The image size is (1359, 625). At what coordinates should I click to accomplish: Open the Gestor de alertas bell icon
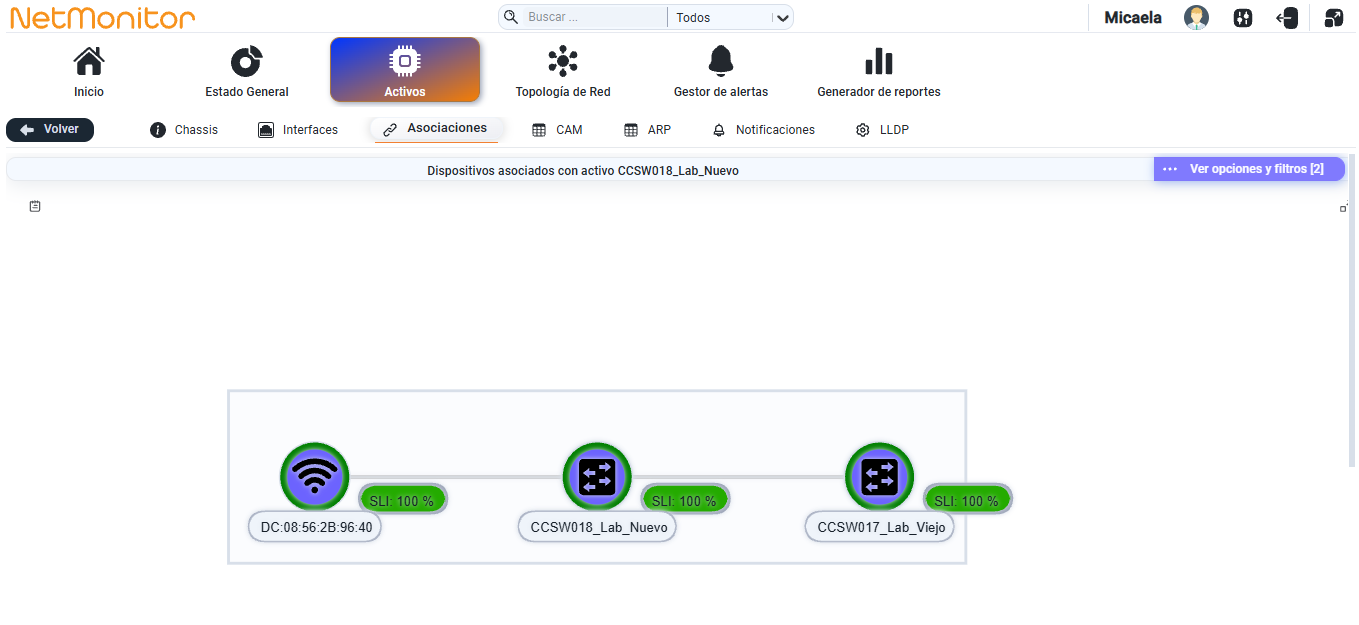pos(721,61)
